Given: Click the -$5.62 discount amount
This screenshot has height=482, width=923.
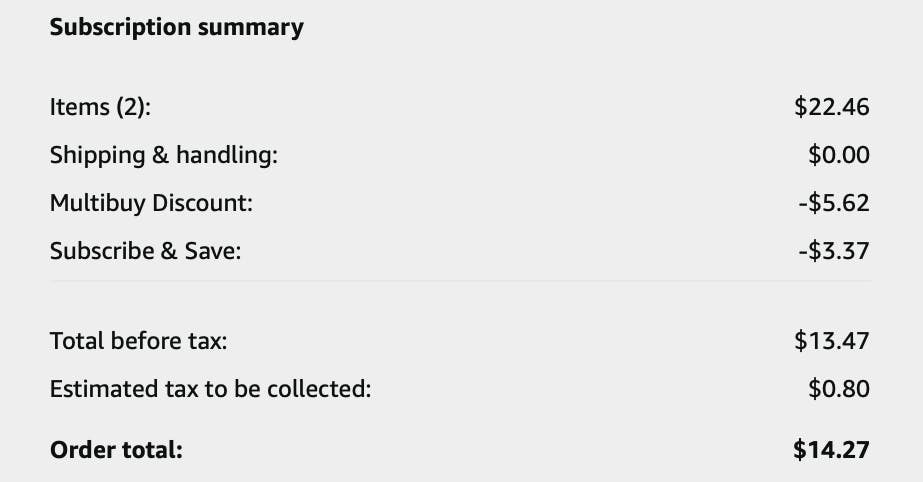Looking at the screenshot, I should pos(834,203).
